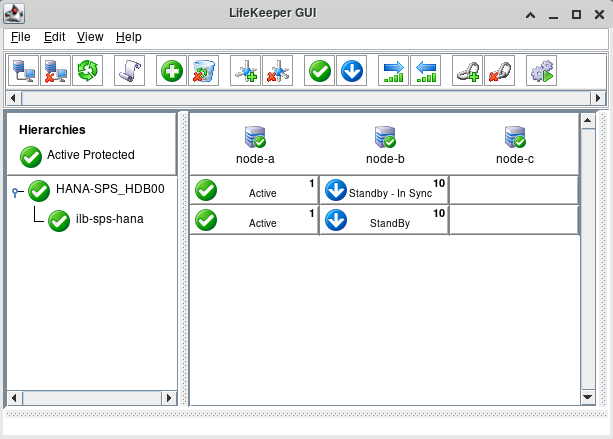Select ilb-sps-hana in the hierarchy tree
Image resolution: width=613 pixels, height=439 pixels.
click(109, 219)
